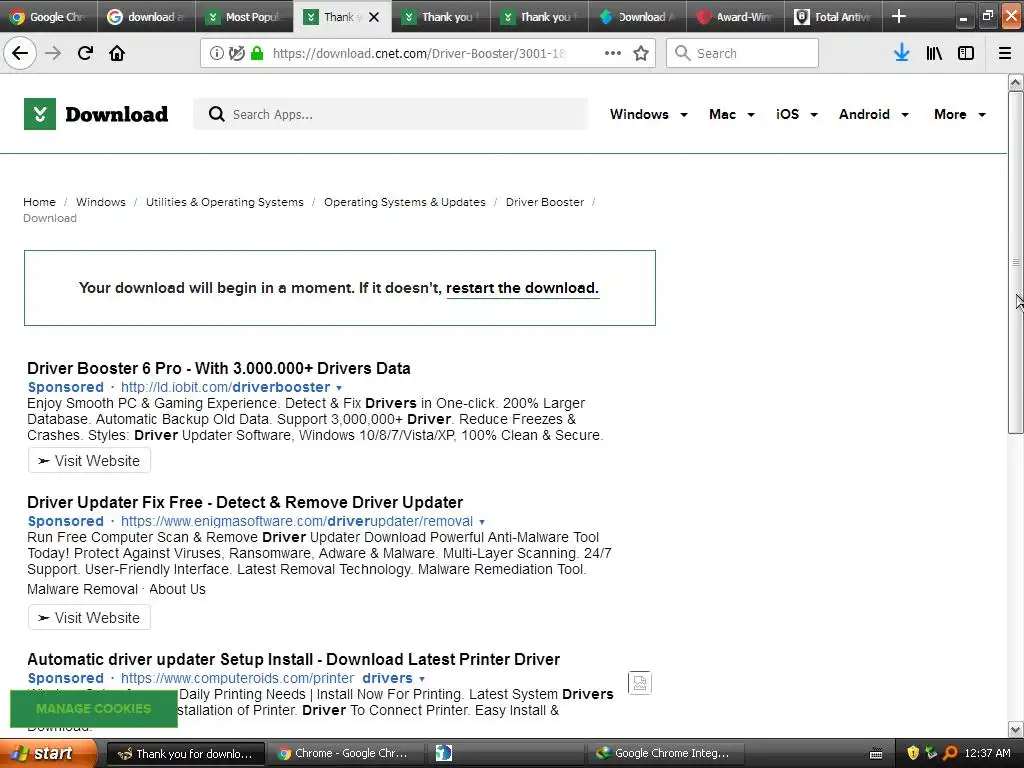Type in the browser Search box
The width and height of the screenshot is (1024, 768).
point(742,53)
